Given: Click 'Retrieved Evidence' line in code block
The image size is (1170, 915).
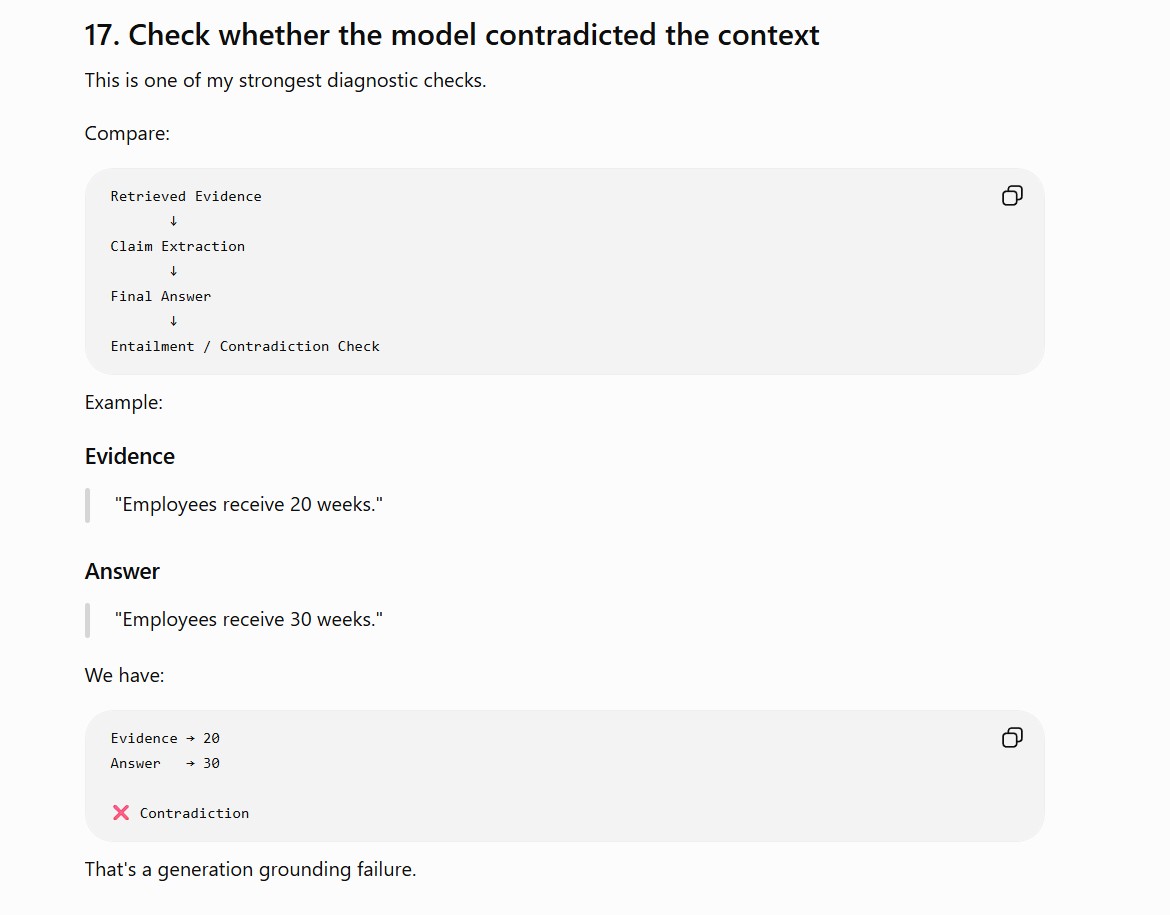Looking at the screenshot, I should point(186,196).
